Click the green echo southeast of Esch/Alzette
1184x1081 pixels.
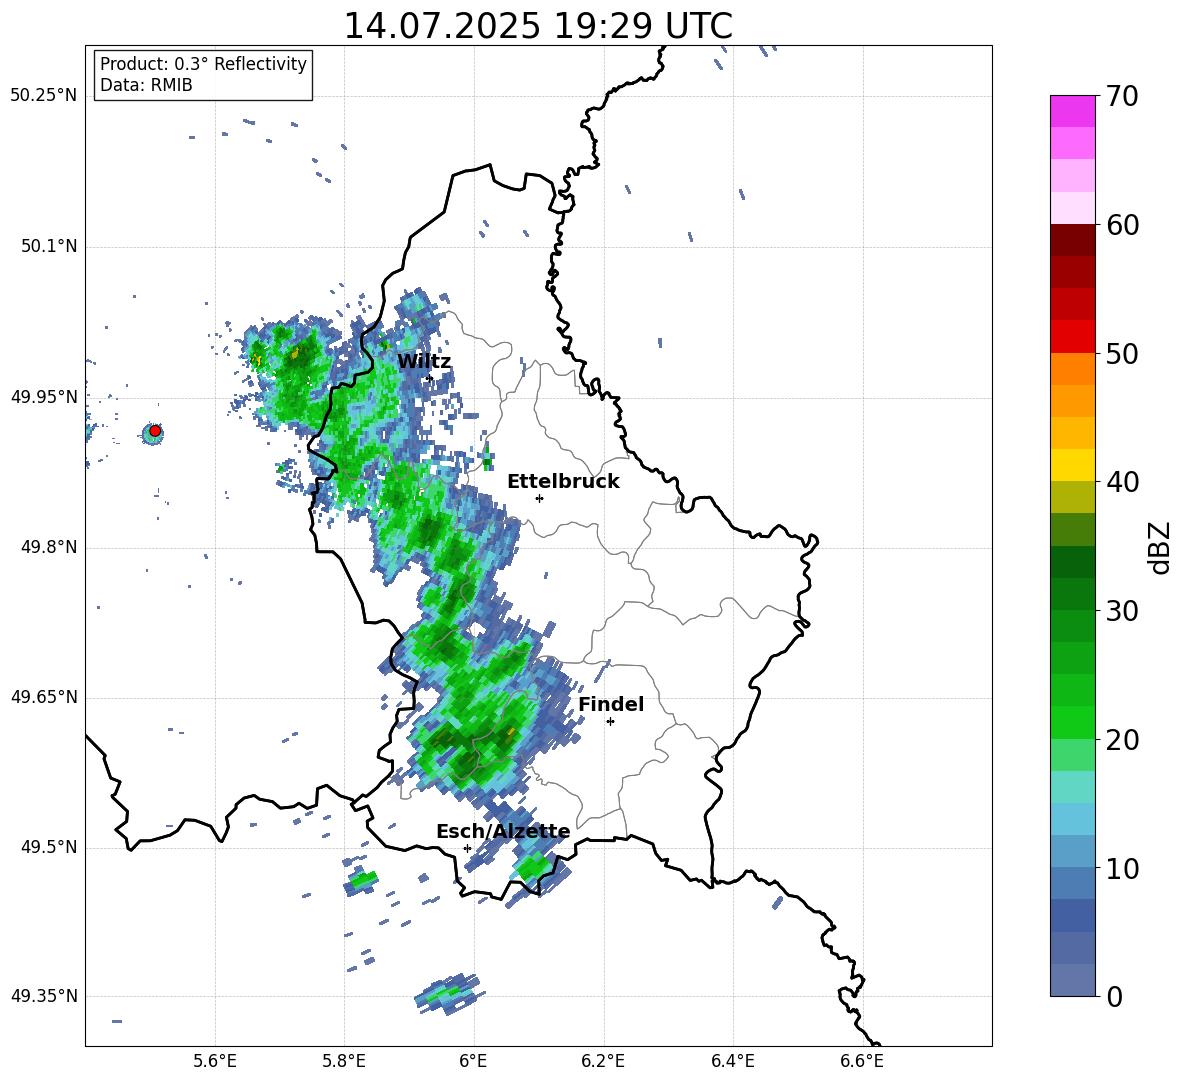[x=534, y=867]
